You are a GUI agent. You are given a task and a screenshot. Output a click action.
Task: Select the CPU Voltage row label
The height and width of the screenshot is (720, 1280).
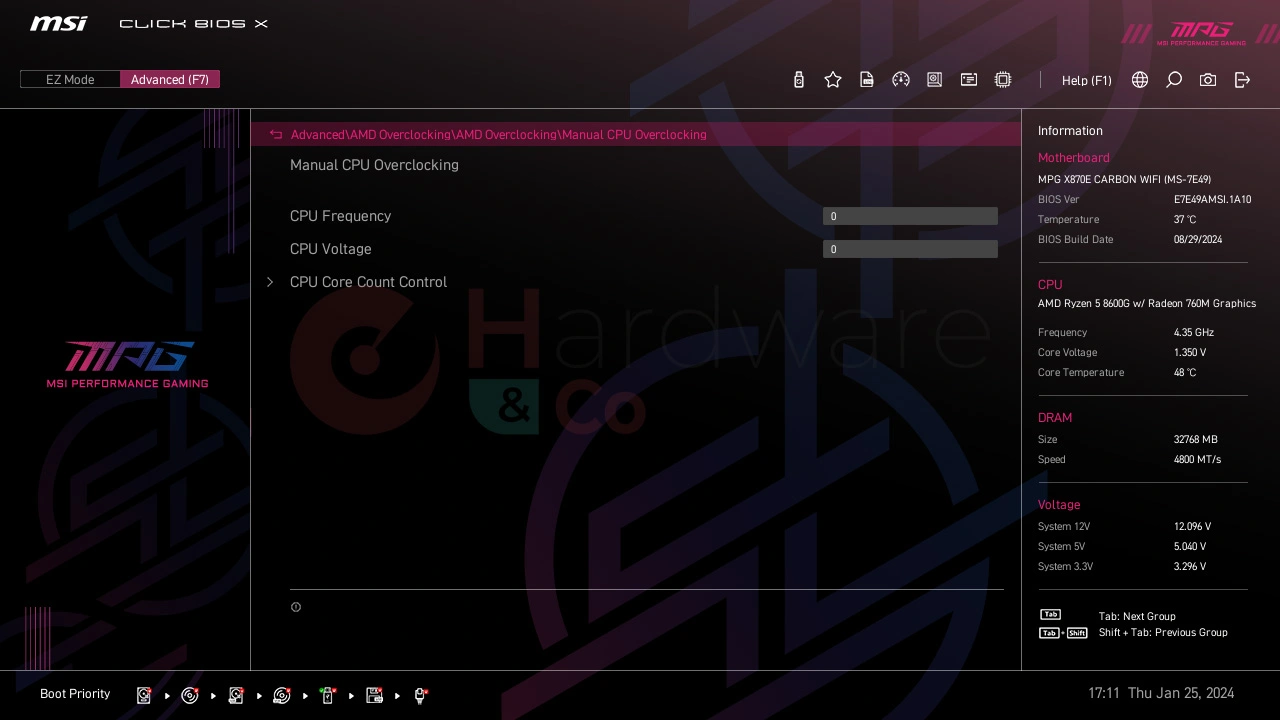pyautogui.click(x=331, y=249)
